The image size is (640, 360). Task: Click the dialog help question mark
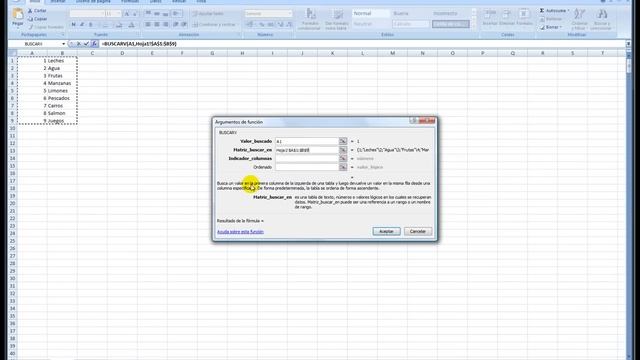(413, 121)
